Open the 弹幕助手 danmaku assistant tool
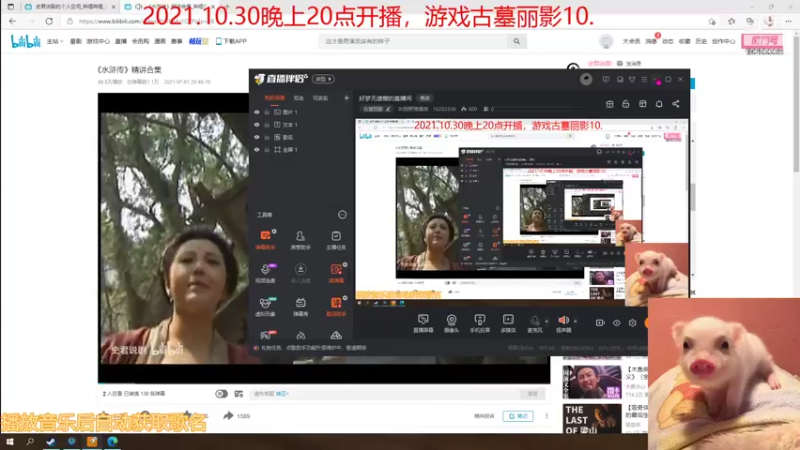800x450 pixels. [x=265, y=239]
